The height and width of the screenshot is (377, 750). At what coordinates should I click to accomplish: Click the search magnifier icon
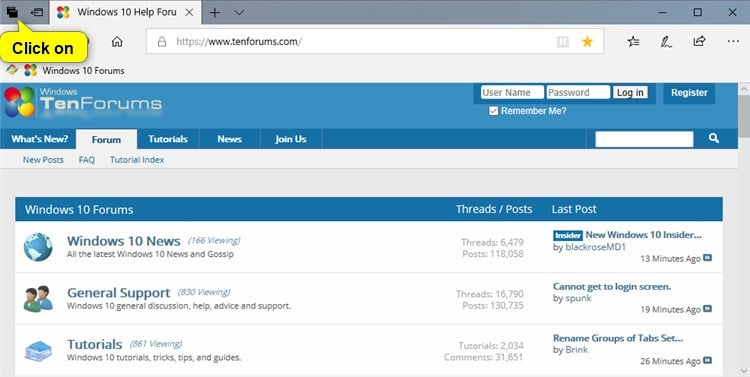[x=714, y=139]
